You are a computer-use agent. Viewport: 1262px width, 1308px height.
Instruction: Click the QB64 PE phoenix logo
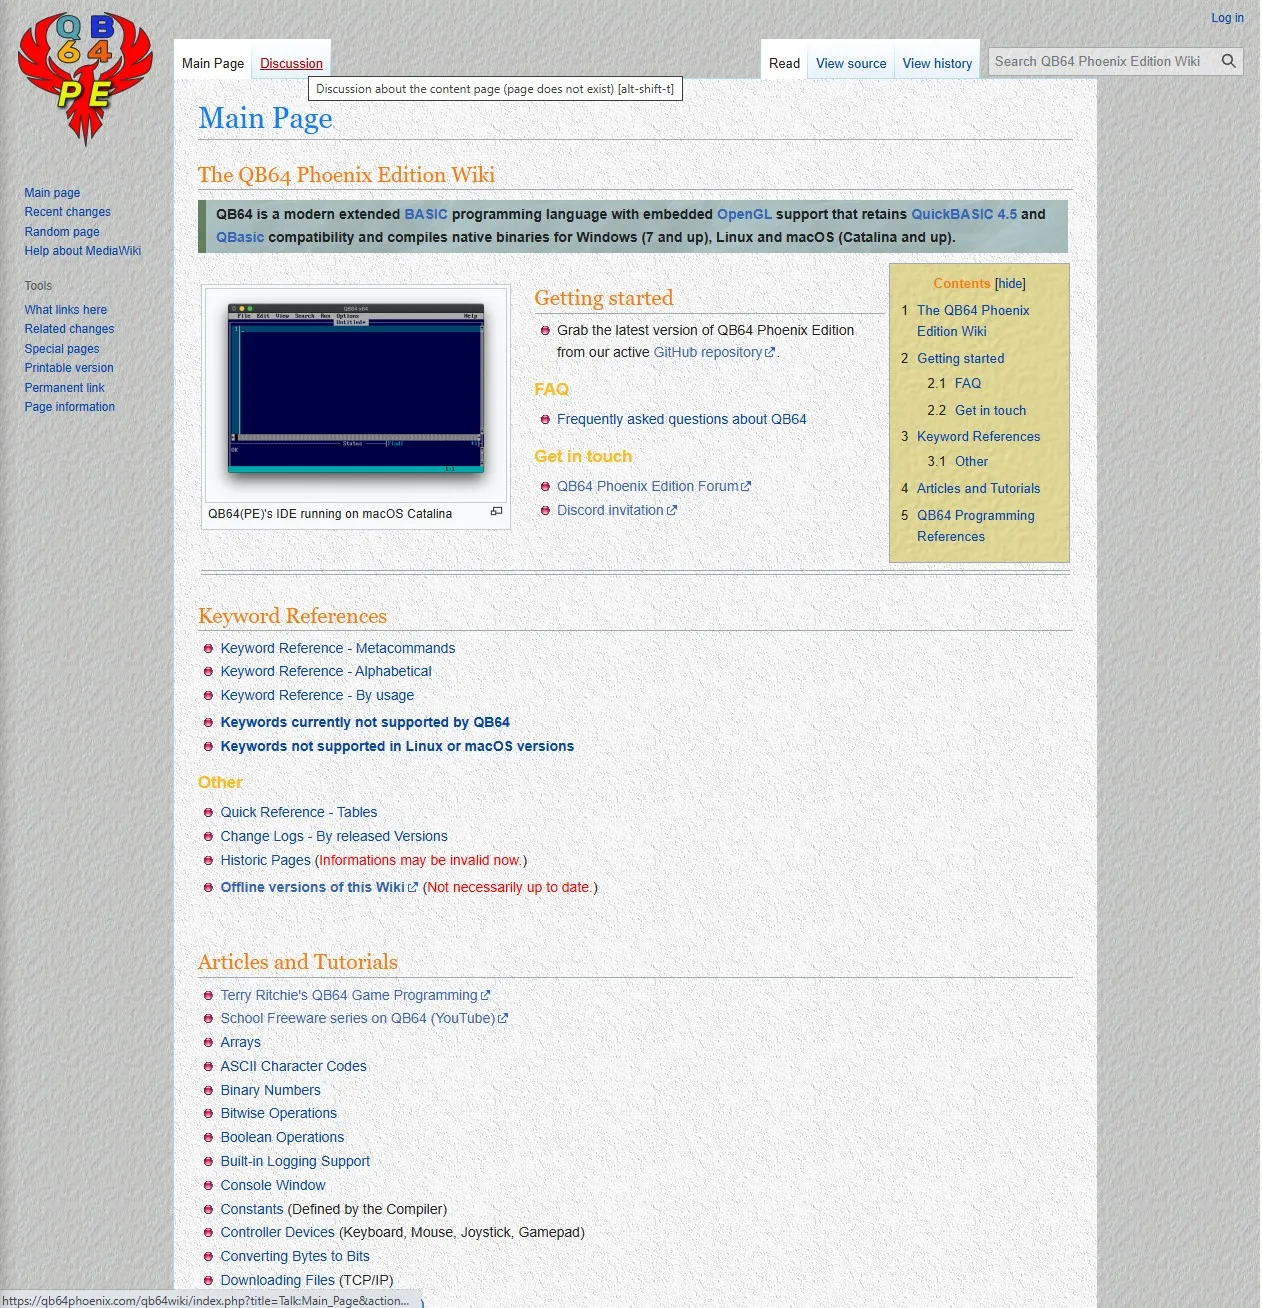pos(85,78)
